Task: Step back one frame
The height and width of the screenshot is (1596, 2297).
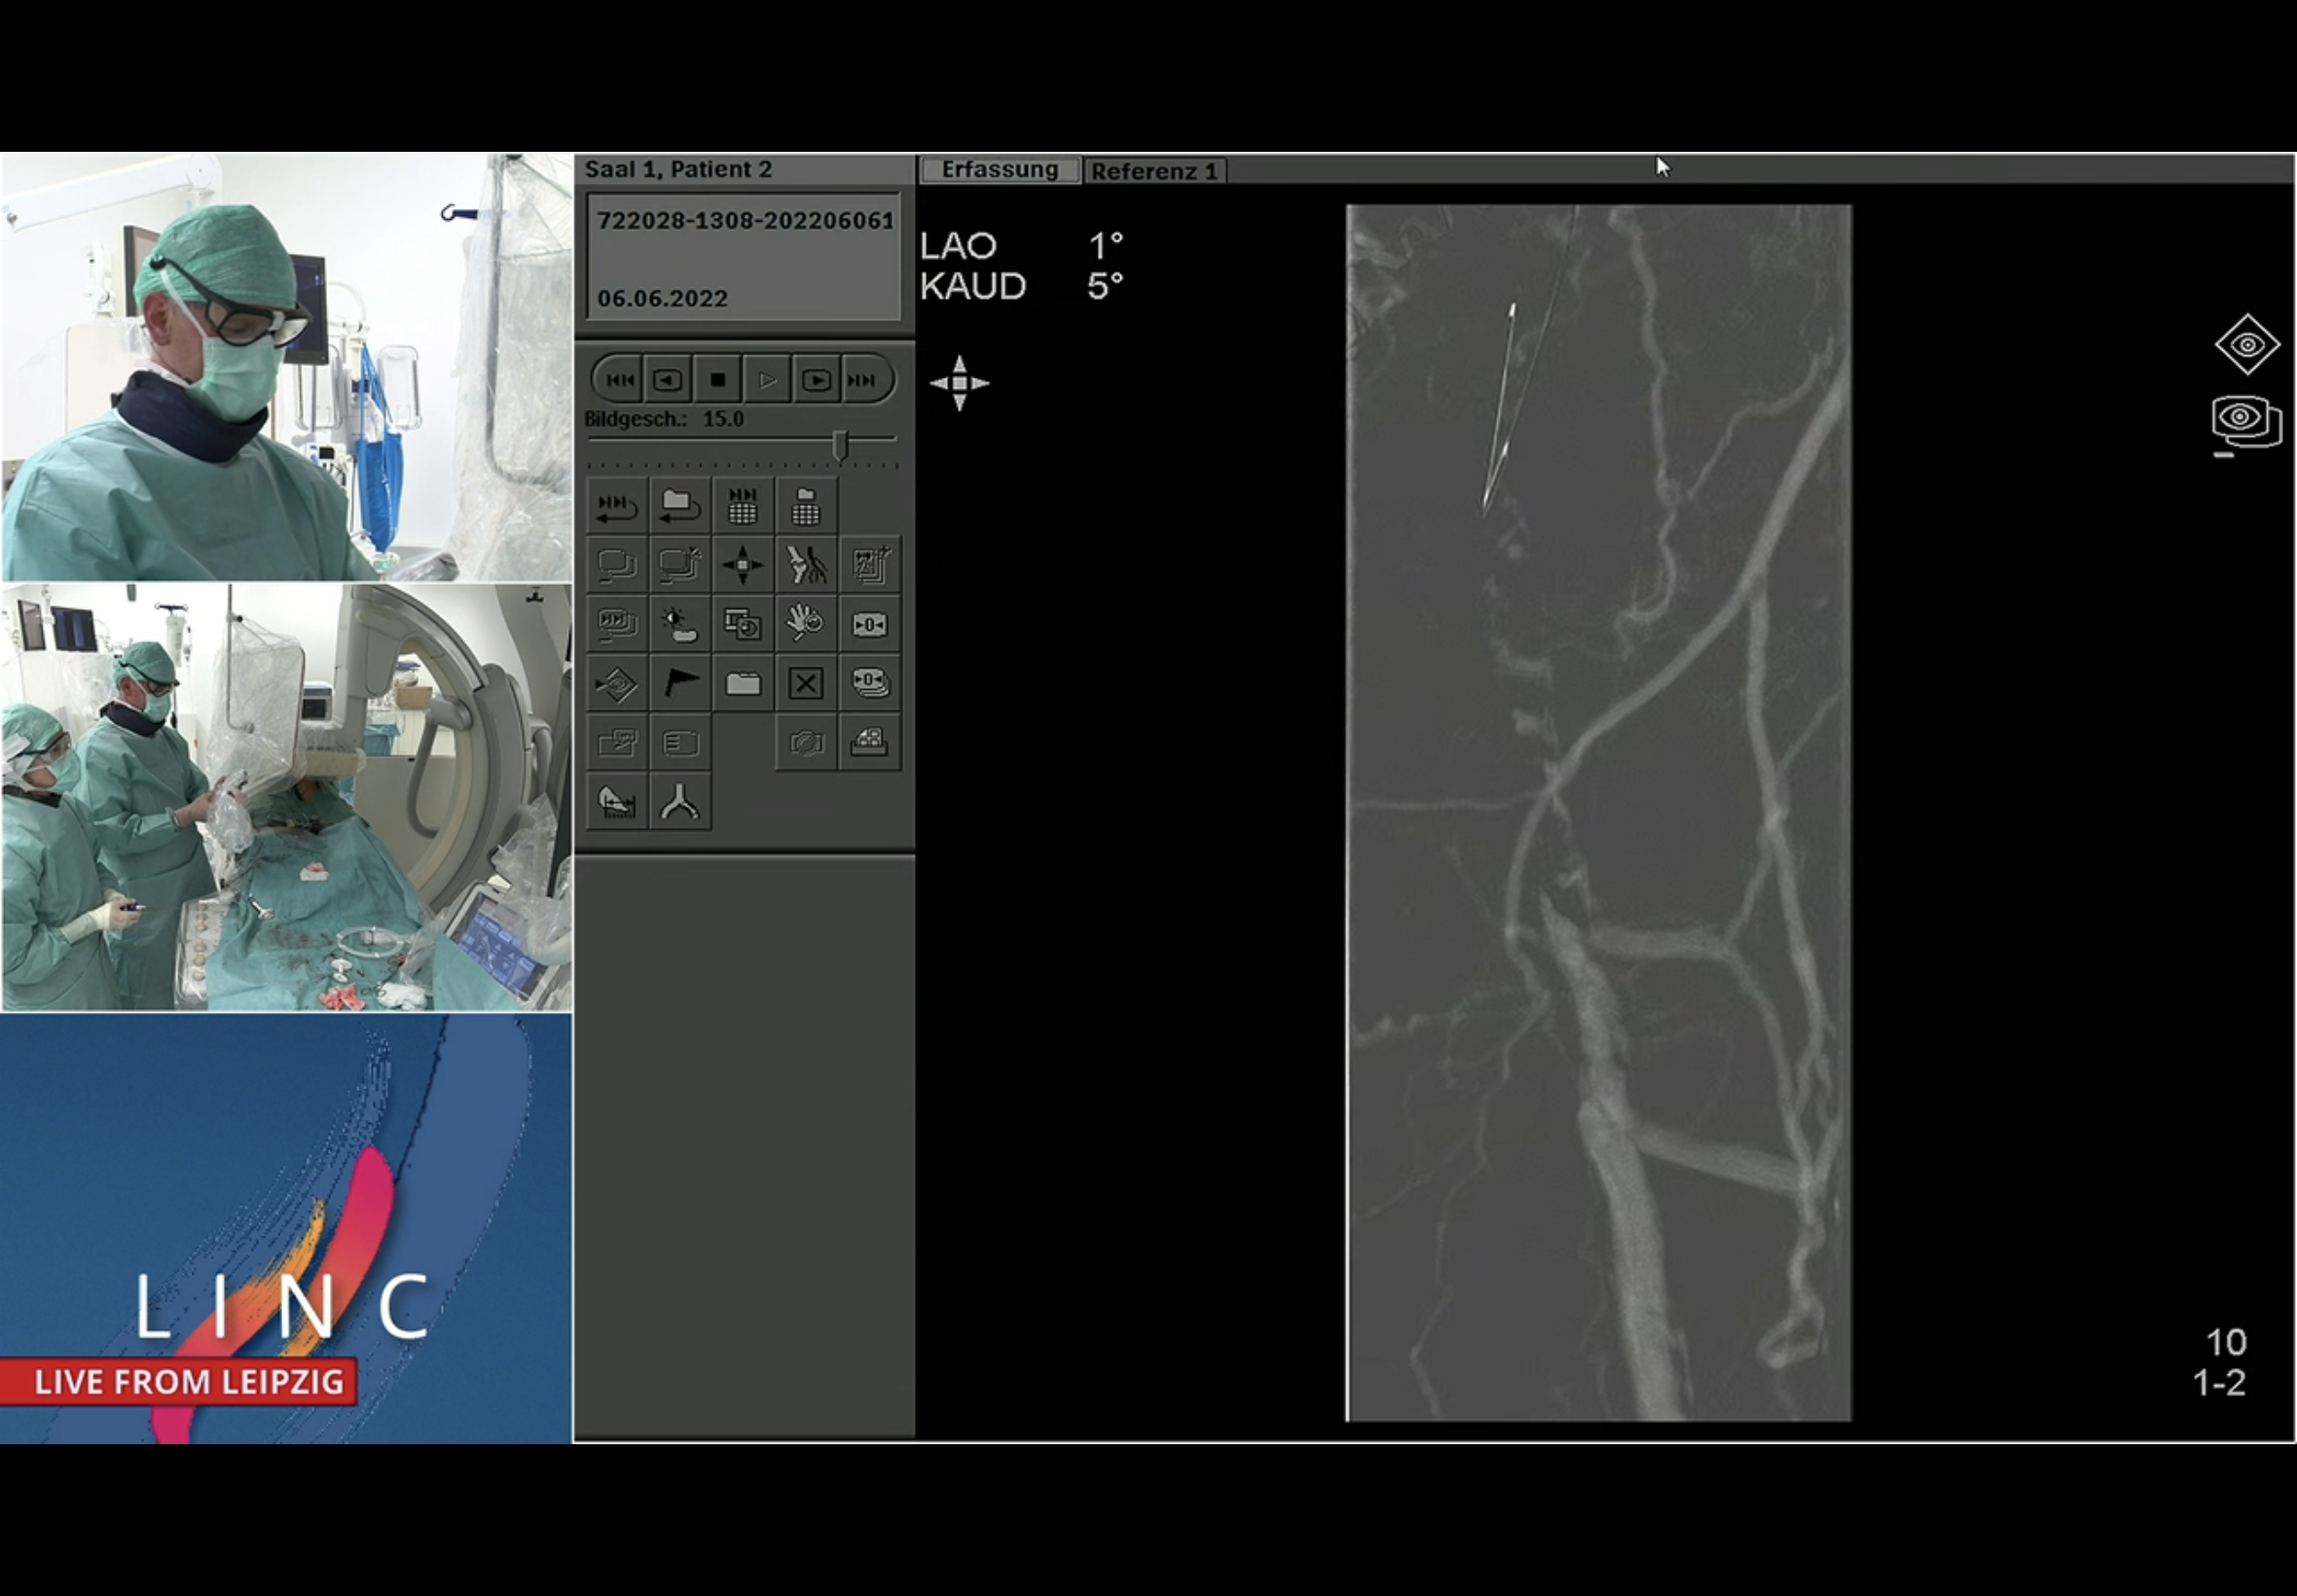Action: tap(667, 380)
